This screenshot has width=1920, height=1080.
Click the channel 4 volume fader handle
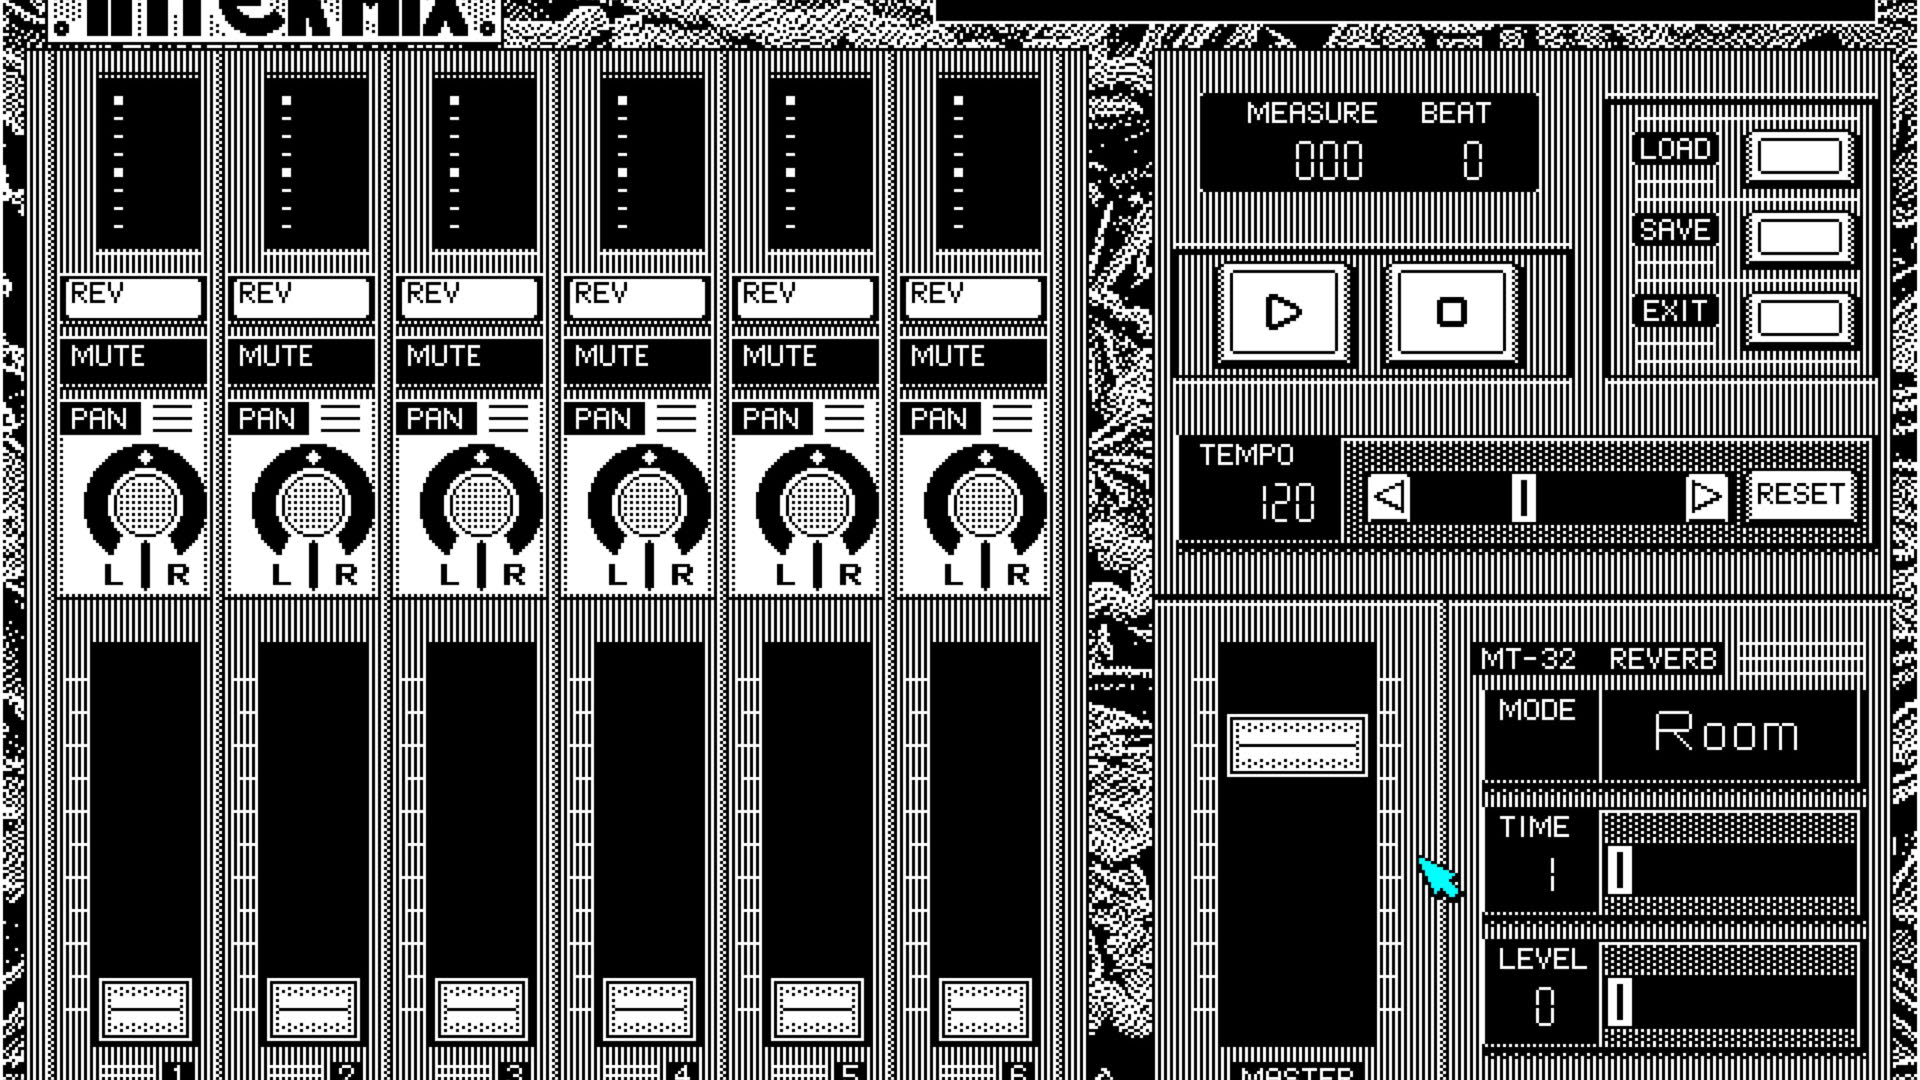click(x=650, y=1010)
